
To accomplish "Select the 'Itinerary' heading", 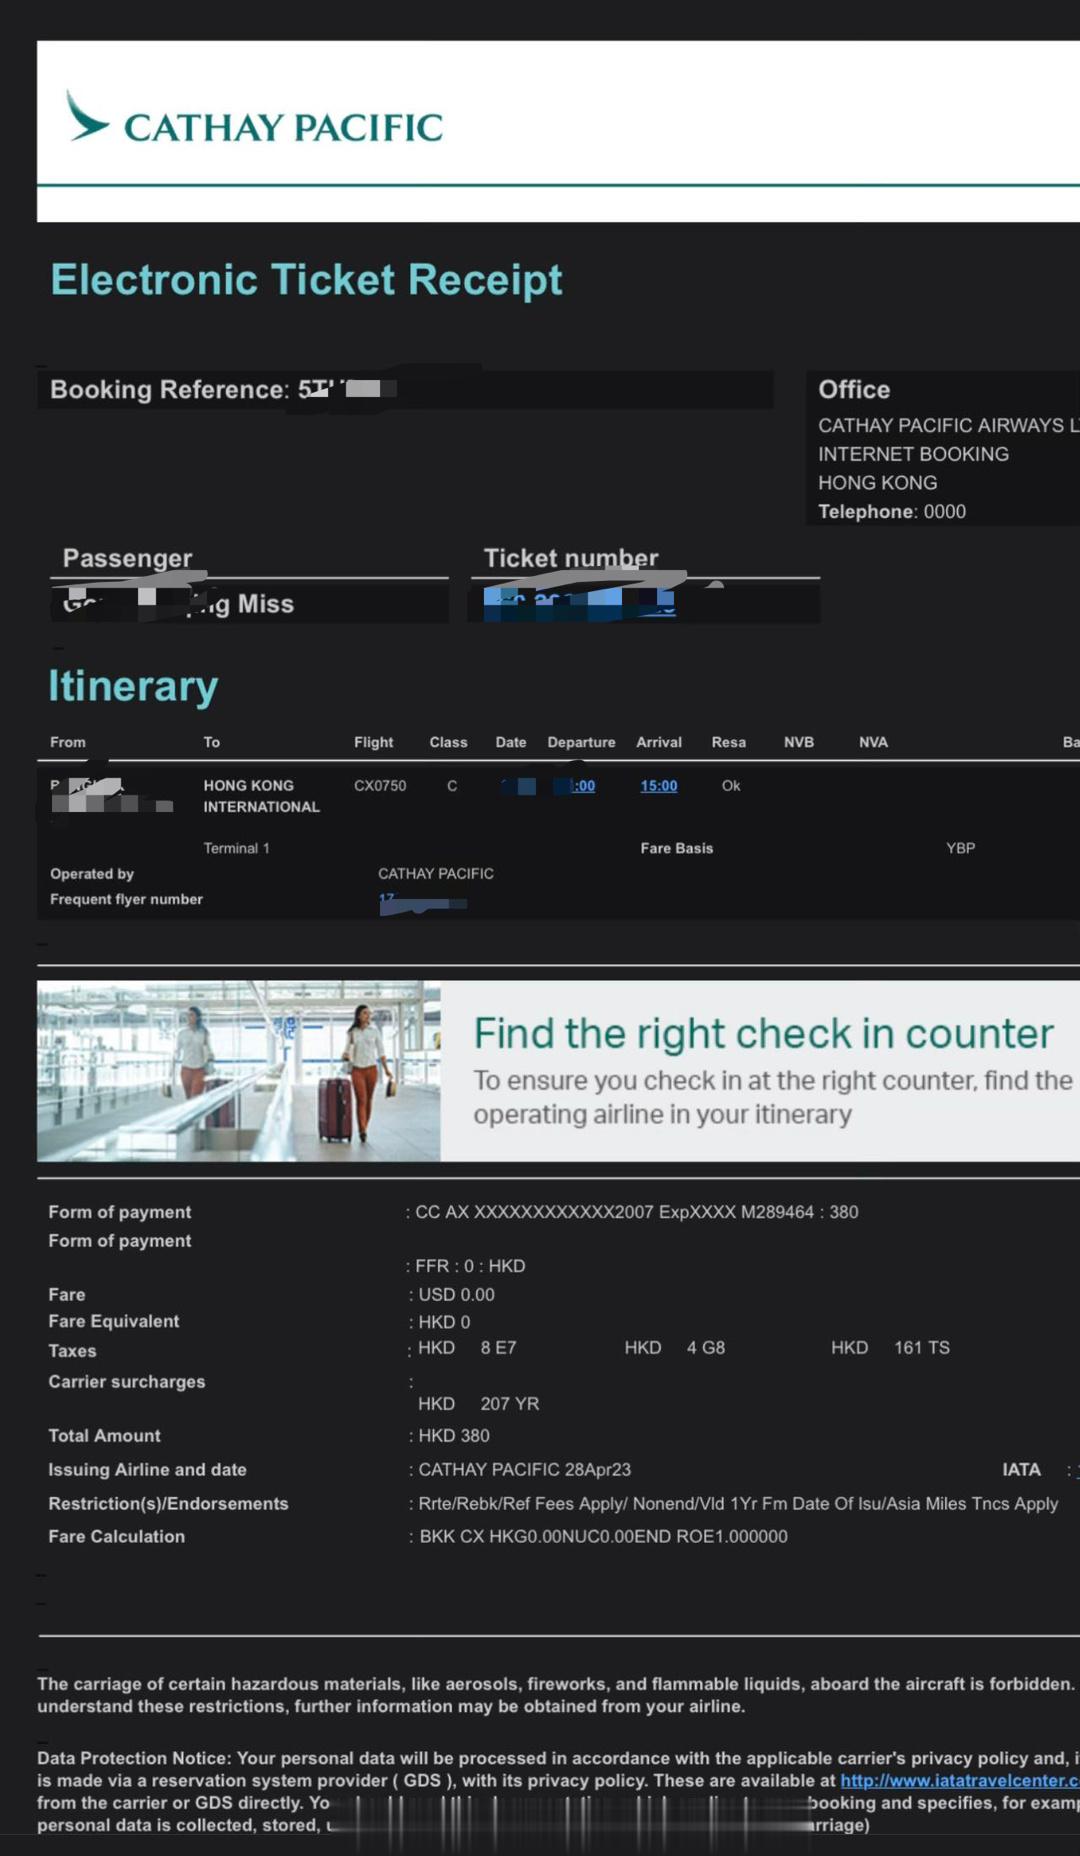I will pos(133,686).
